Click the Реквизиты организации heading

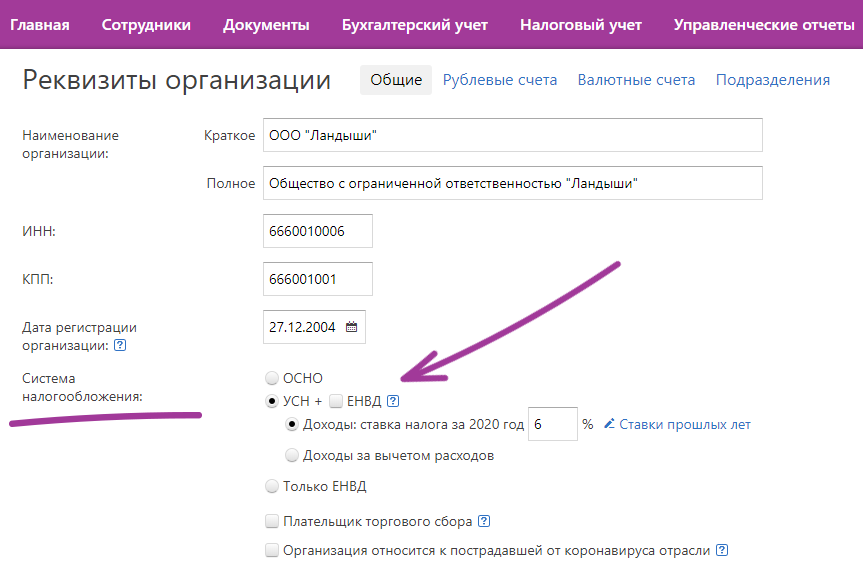pos(177,80)
